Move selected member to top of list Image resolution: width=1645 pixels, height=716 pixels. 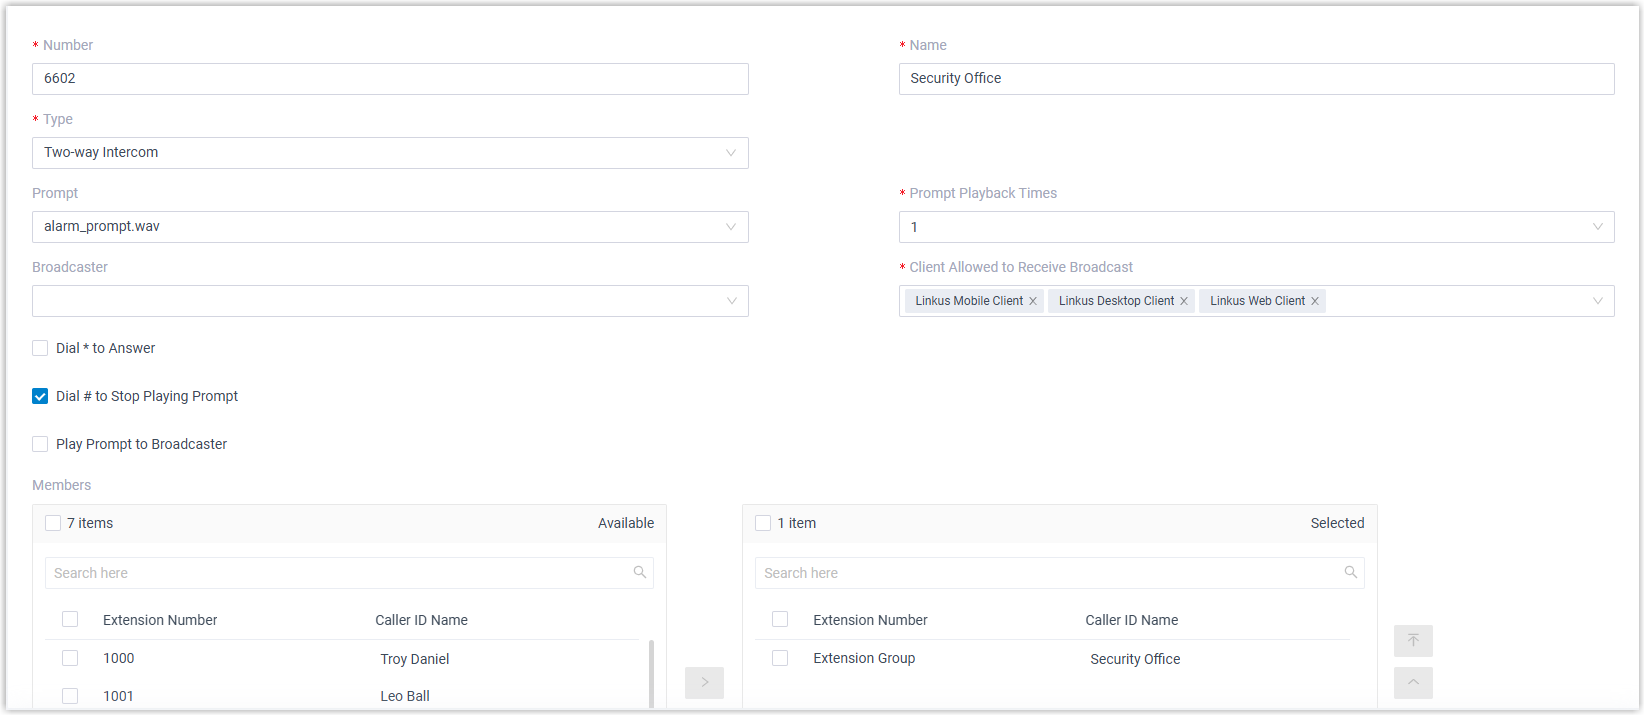1413,641
